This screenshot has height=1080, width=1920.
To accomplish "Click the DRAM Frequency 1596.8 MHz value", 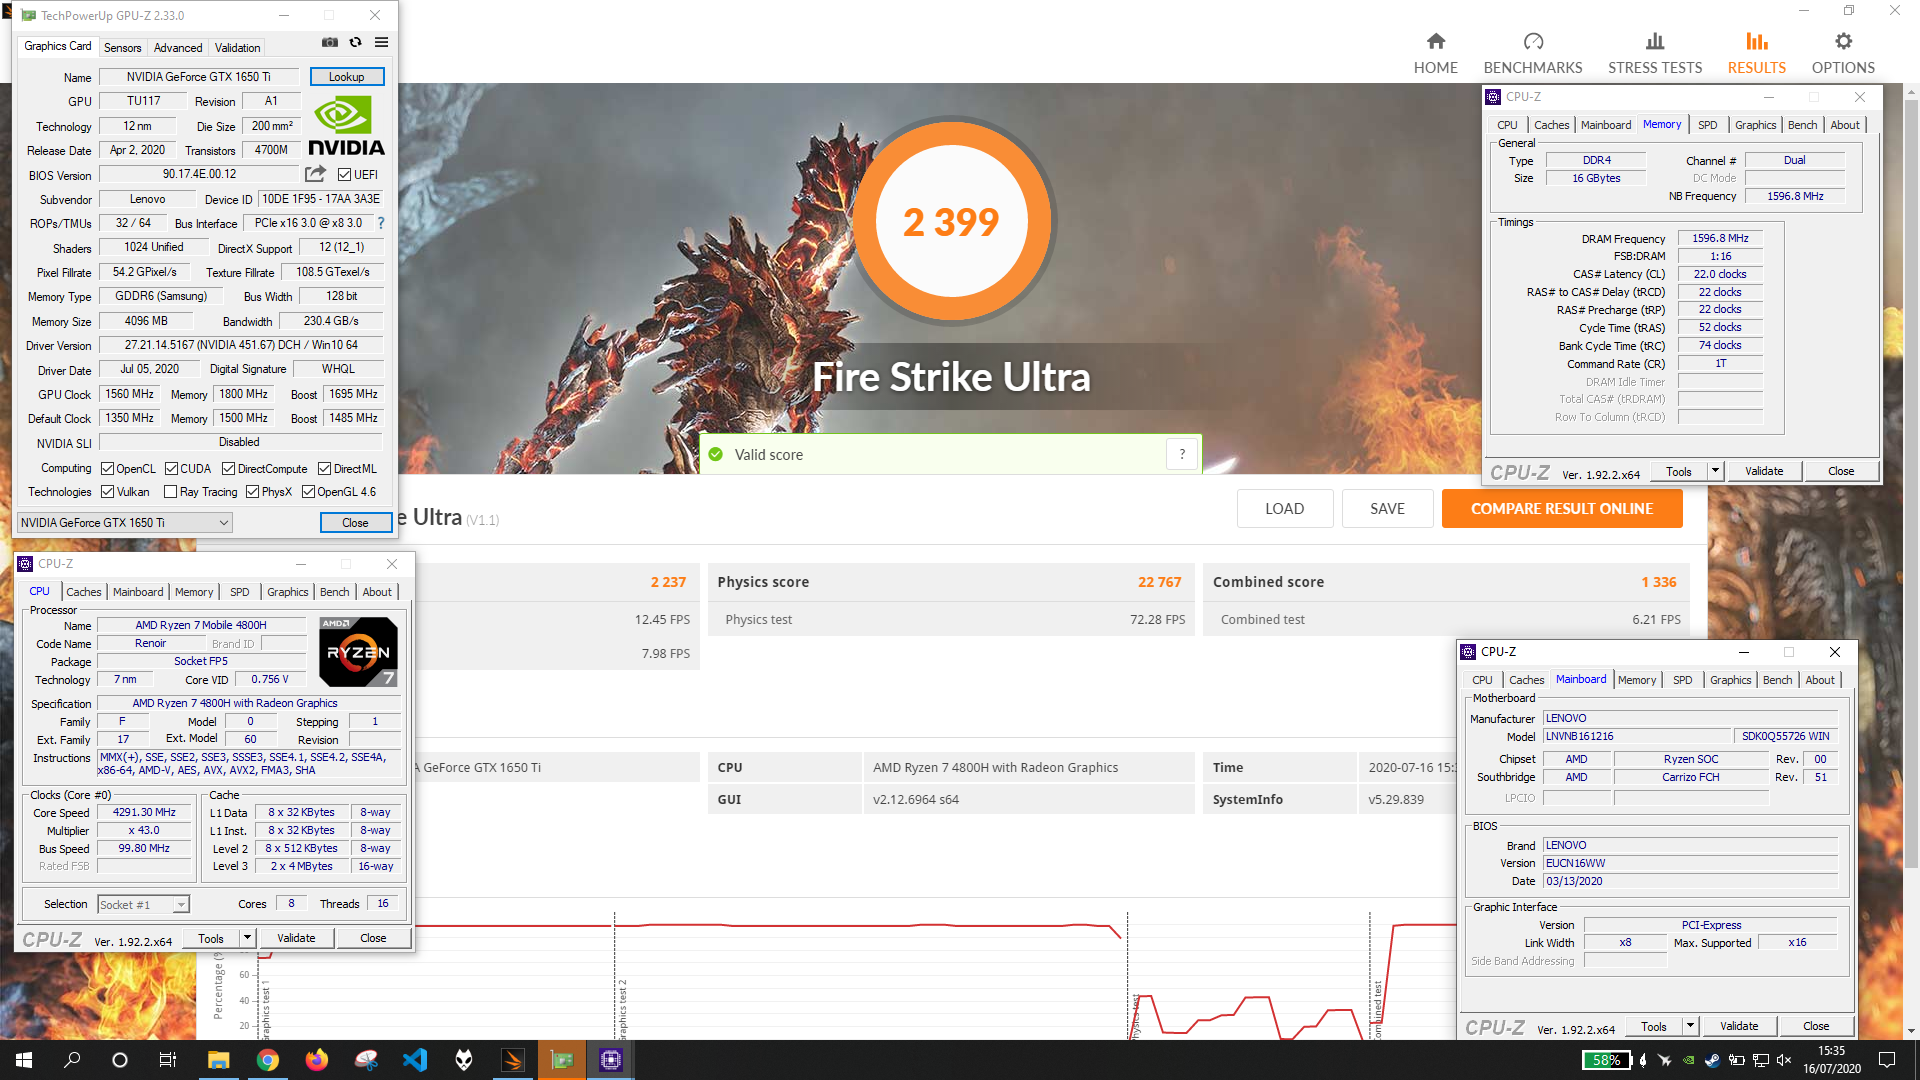I will 1720,238.
